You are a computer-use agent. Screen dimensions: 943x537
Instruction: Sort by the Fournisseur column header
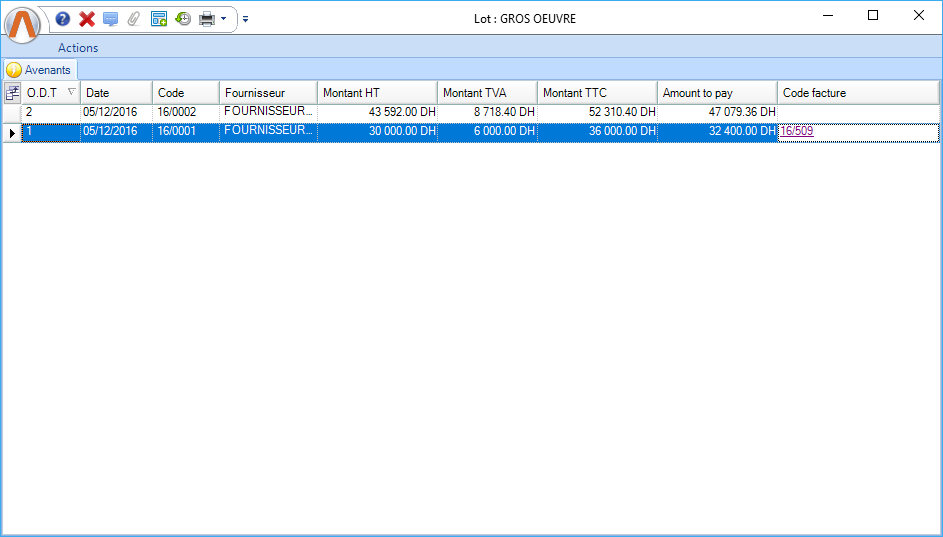[268, 93]
